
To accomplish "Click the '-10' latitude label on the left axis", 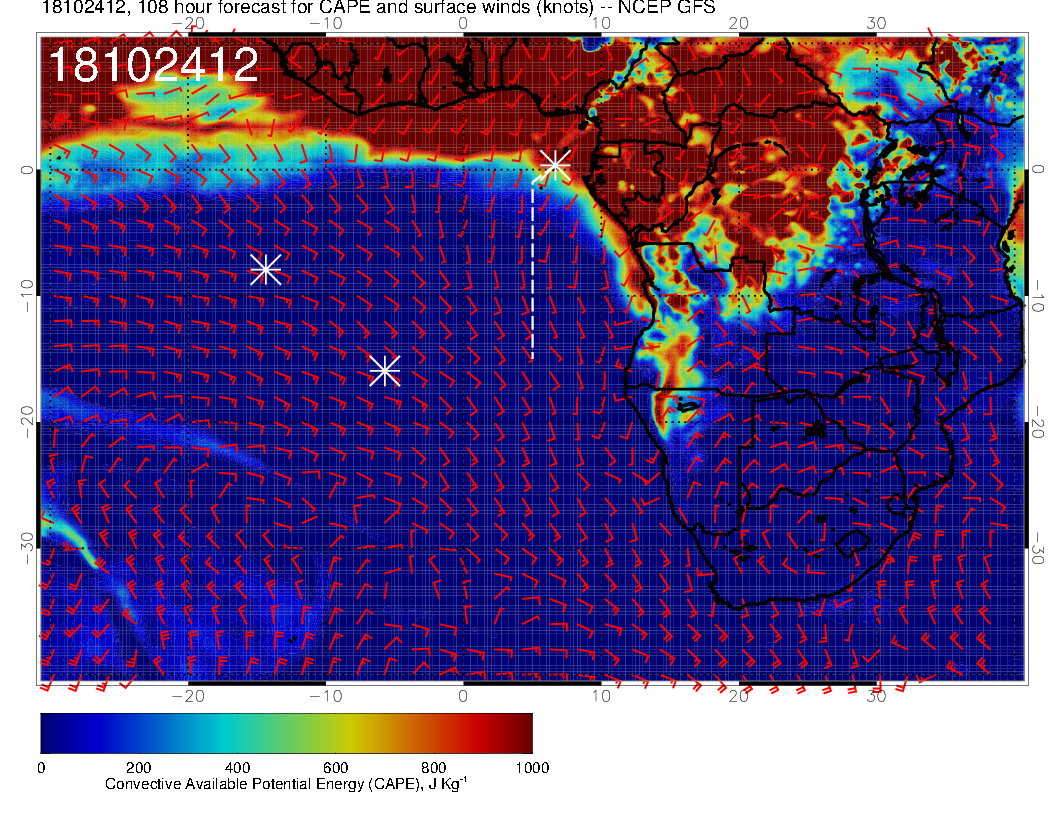I will tap(27, 295).
